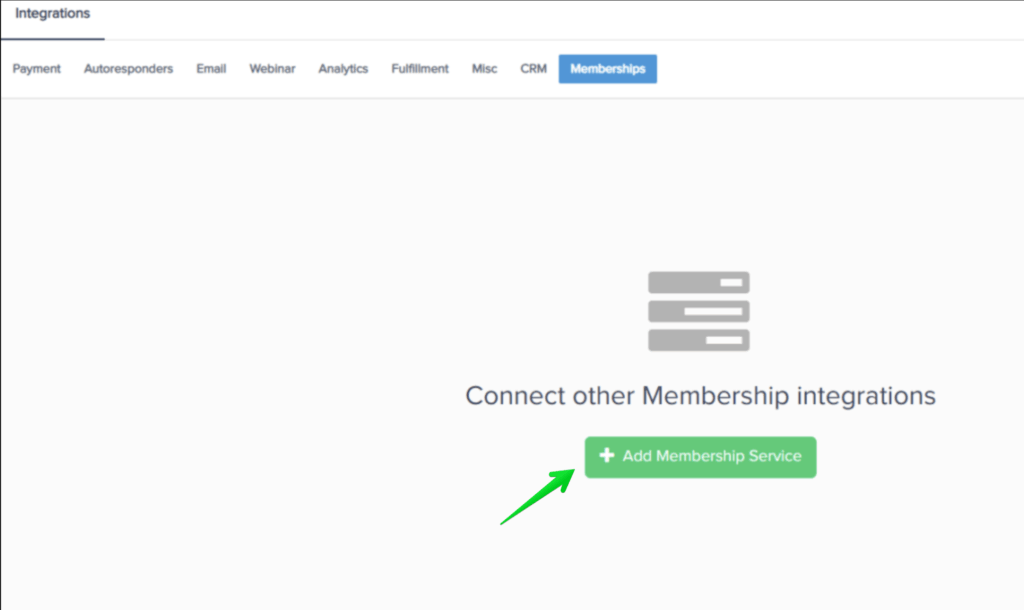
Task: Click the middle bar of the server stack icon
Action: pos(699,311)
